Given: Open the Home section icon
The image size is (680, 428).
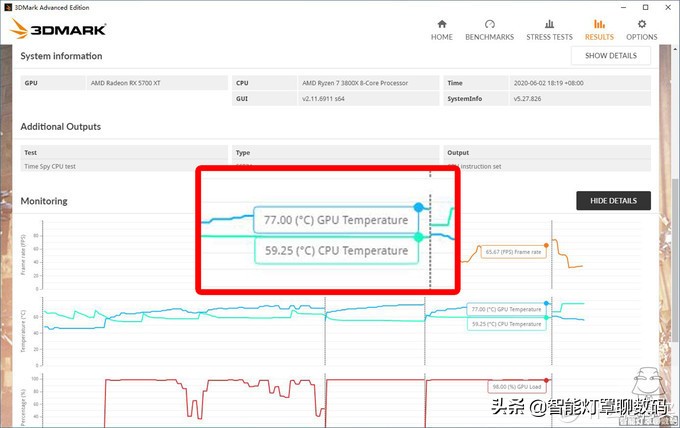Looking at the screenshot, I should [441, 23].
